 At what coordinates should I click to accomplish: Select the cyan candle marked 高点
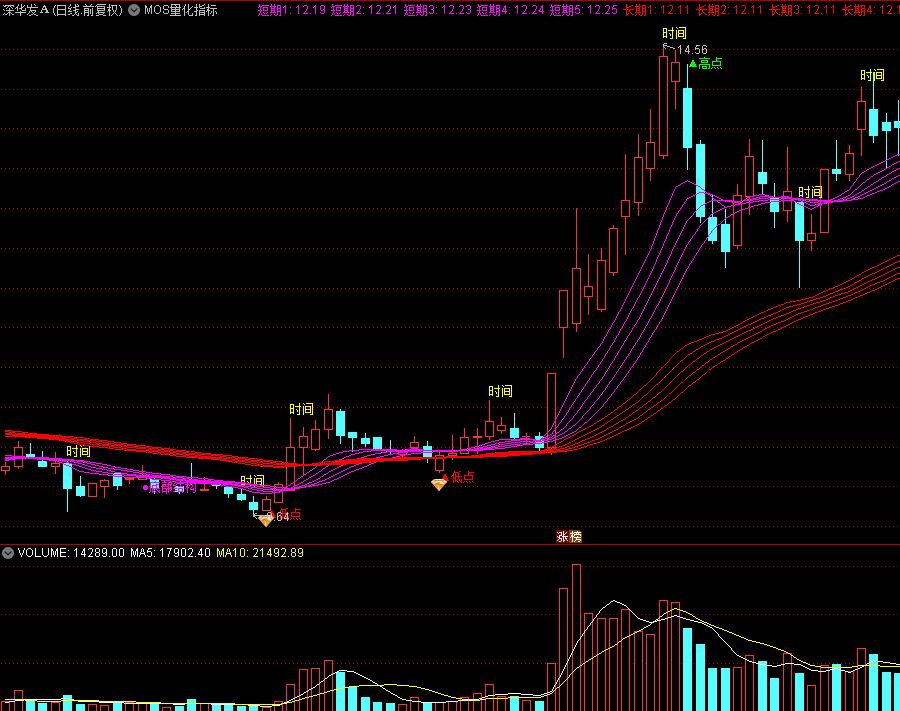(x=687, y=118)
